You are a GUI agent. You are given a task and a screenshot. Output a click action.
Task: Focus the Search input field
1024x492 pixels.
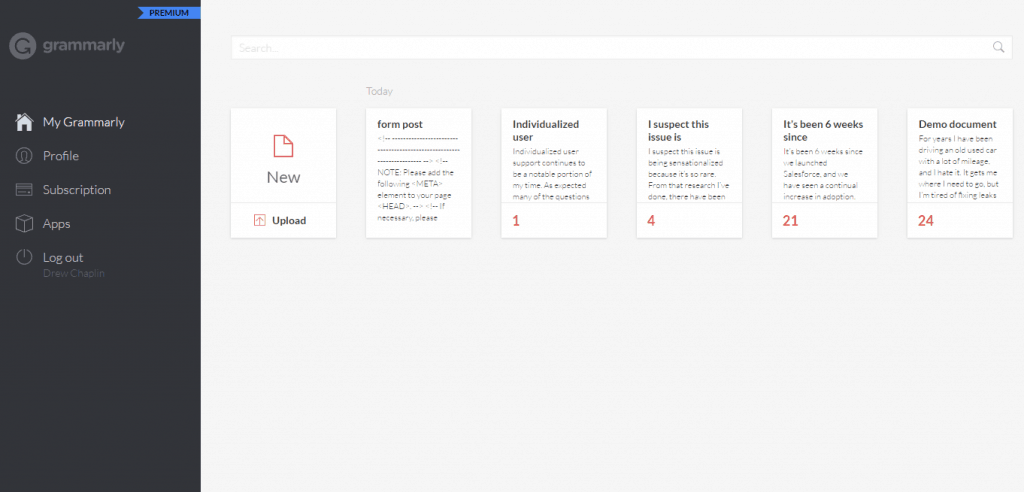(622, 48)
